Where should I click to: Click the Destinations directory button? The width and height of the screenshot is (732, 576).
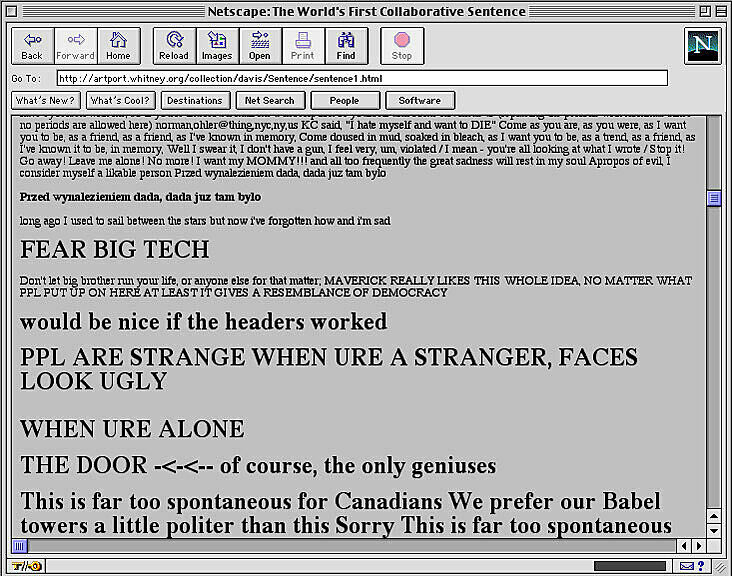(x=194, y=100)
